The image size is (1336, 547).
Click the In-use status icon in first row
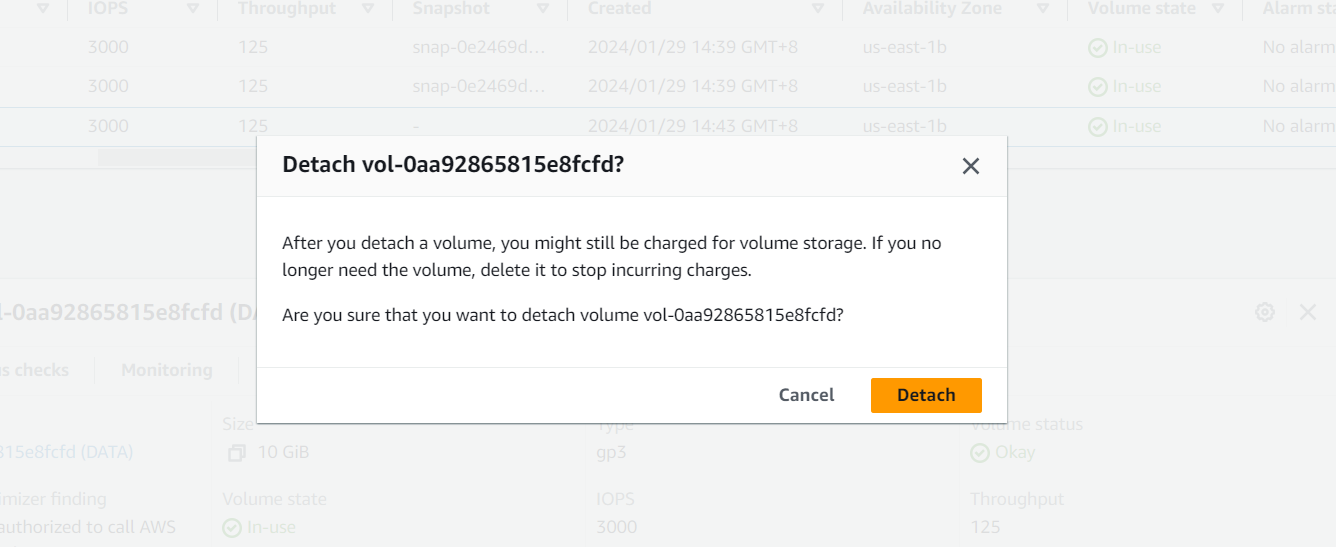(1098, 47)
